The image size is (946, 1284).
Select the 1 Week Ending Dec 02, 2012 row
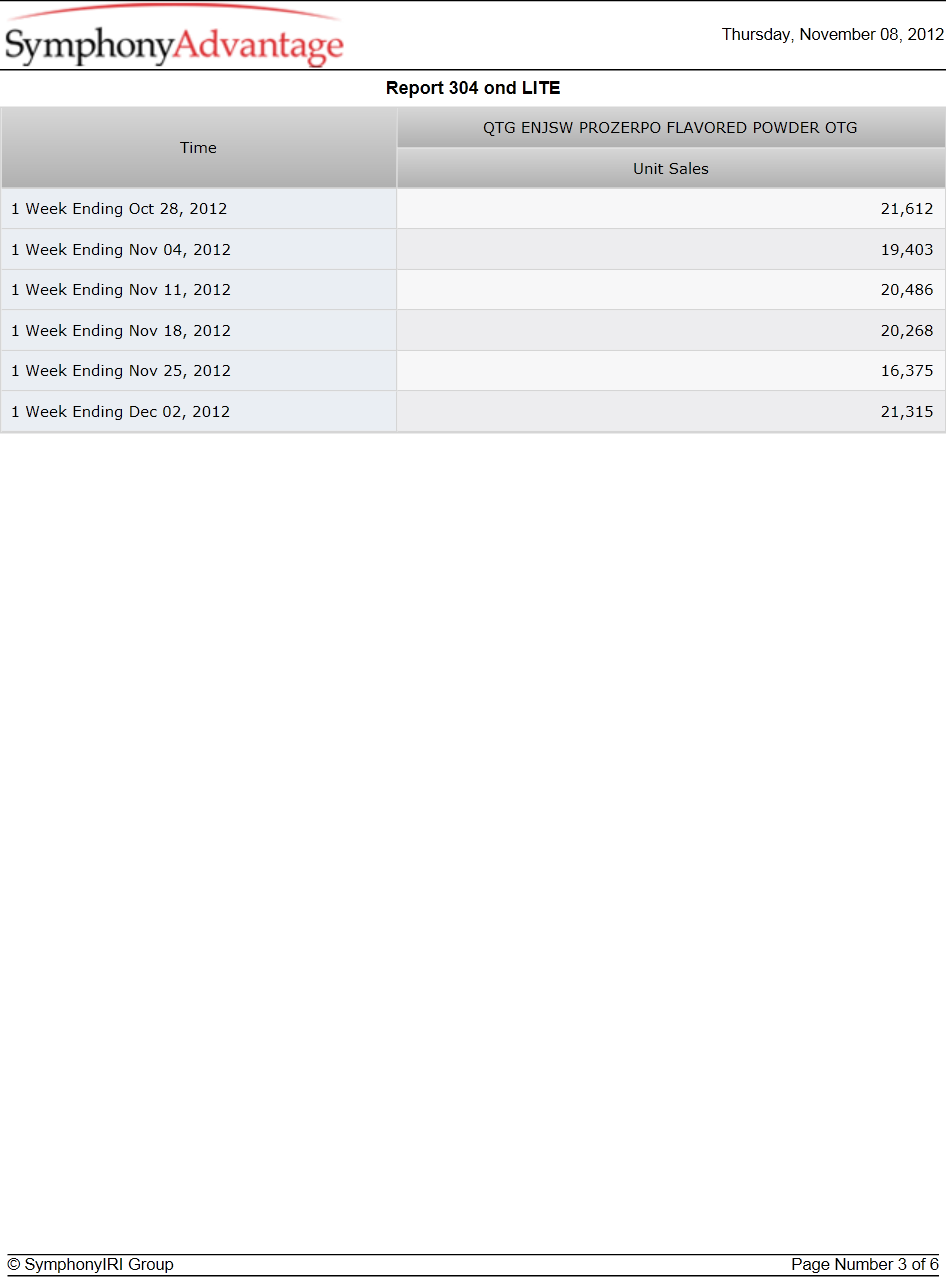pyautogui.click(x=473, y=412)
